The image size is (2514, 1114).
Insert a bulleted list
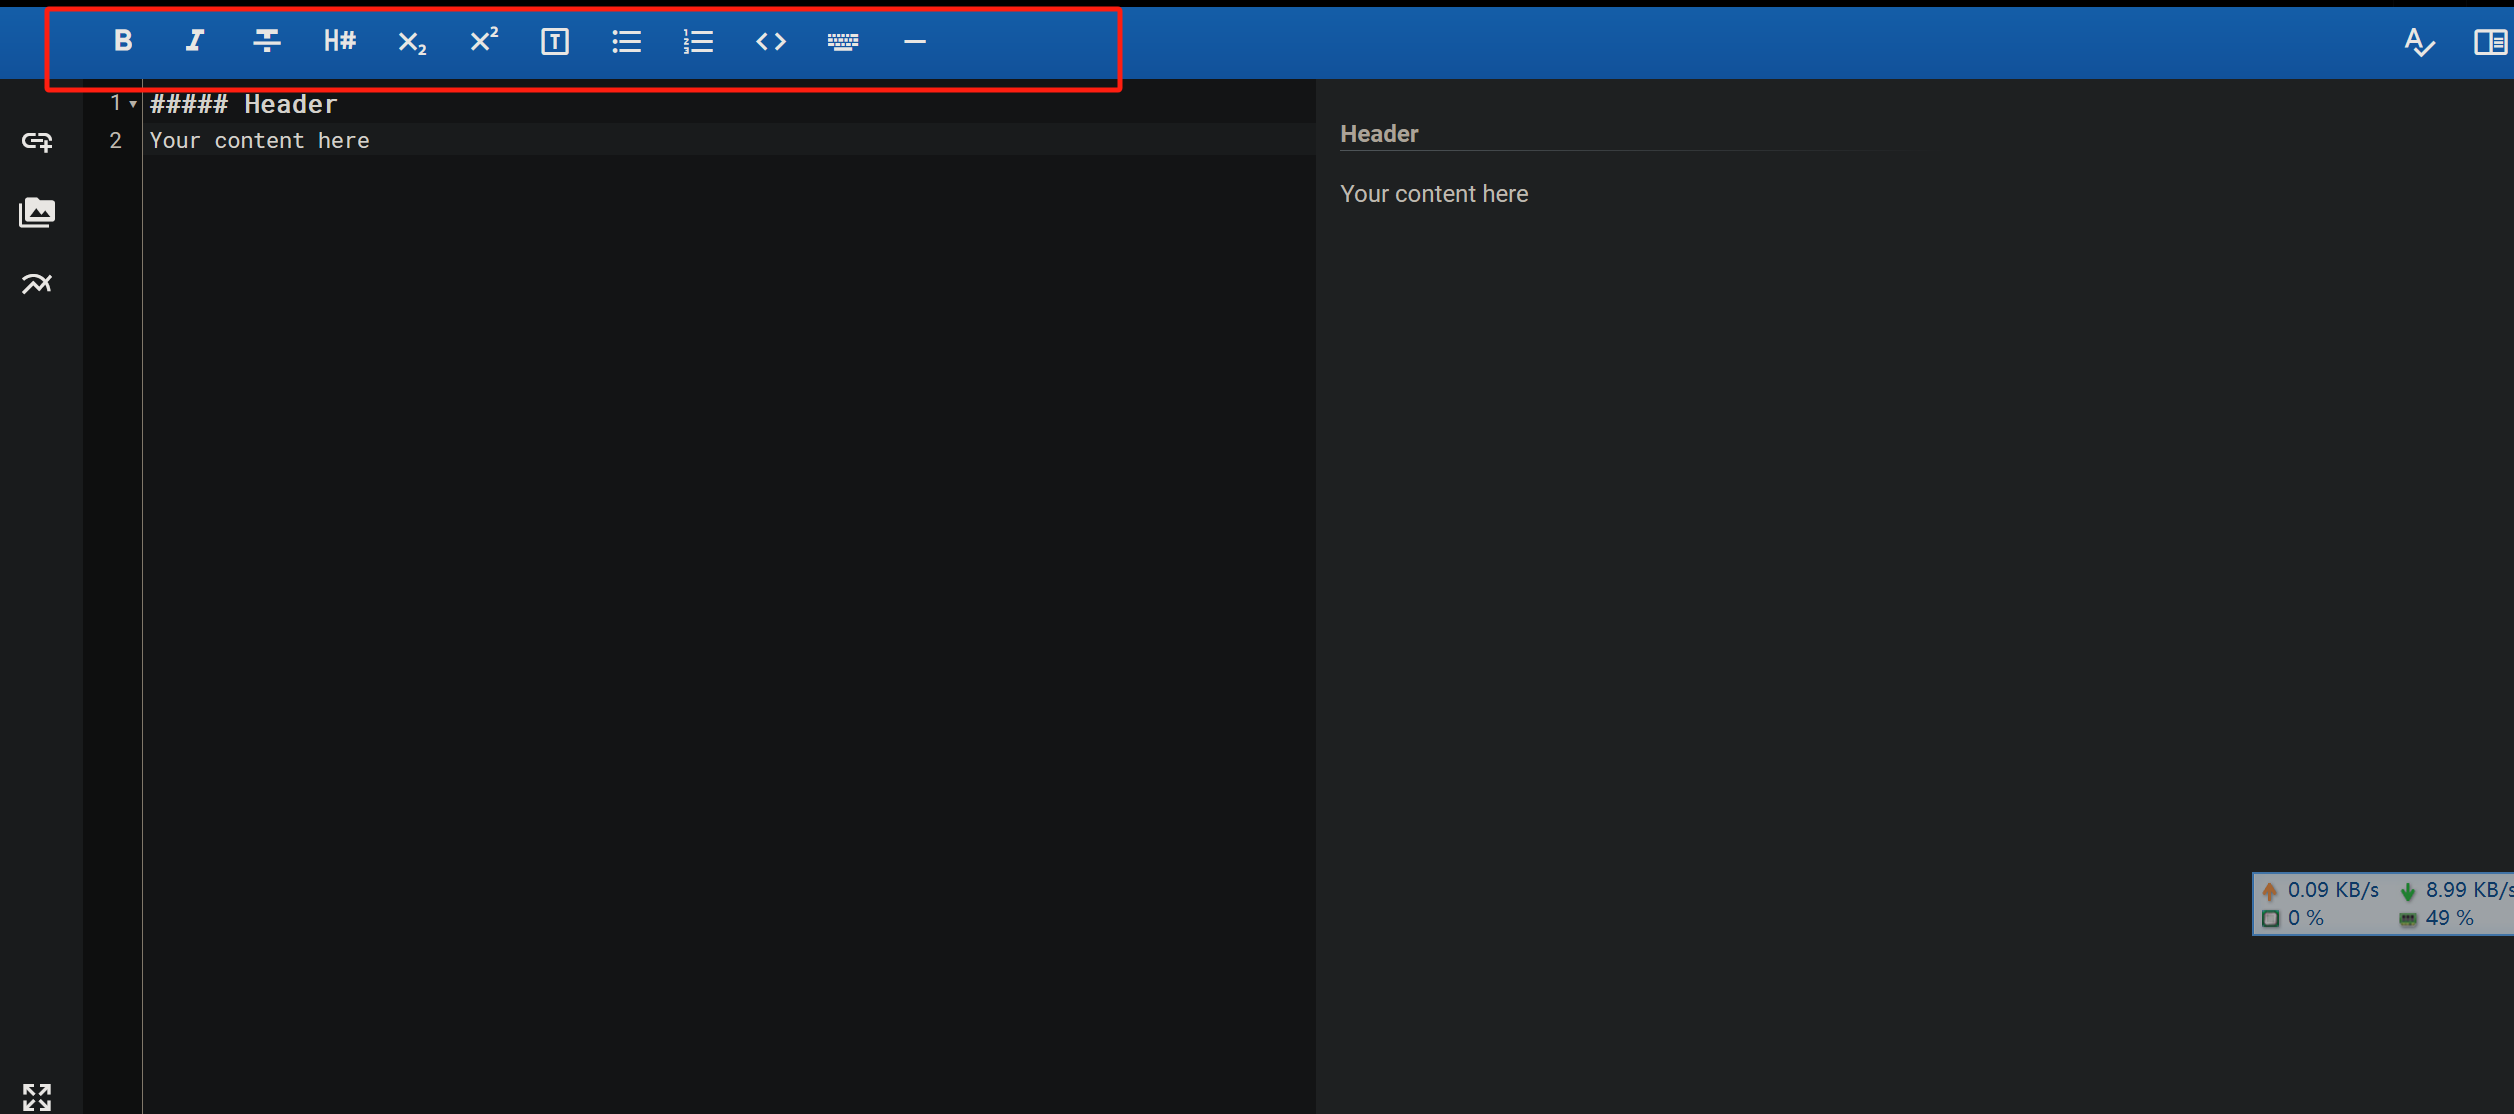(x=627, y=42)
